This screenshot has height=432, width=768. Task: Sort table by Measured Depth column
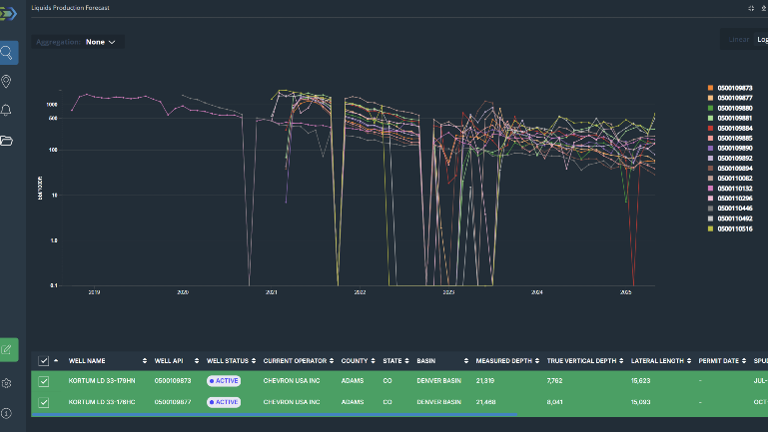(x=505, y=360)
